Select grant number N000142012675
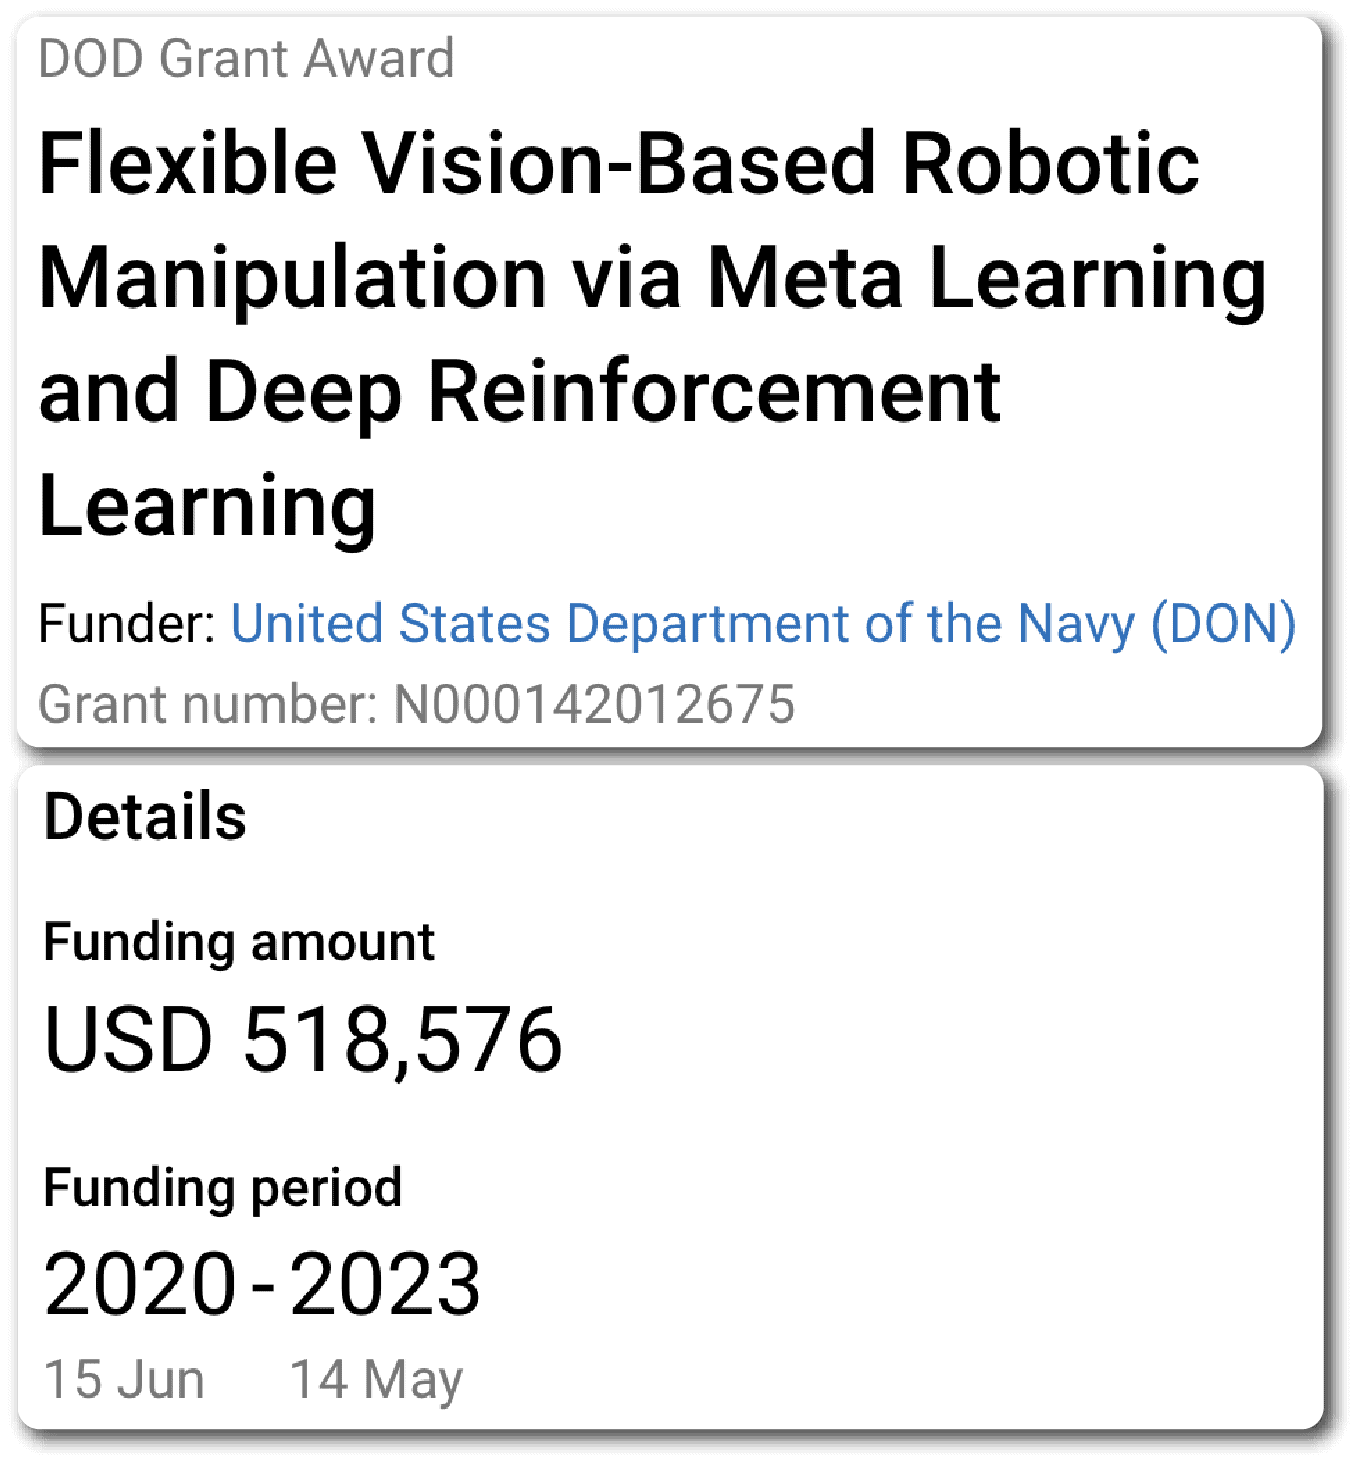 (594, 704)
